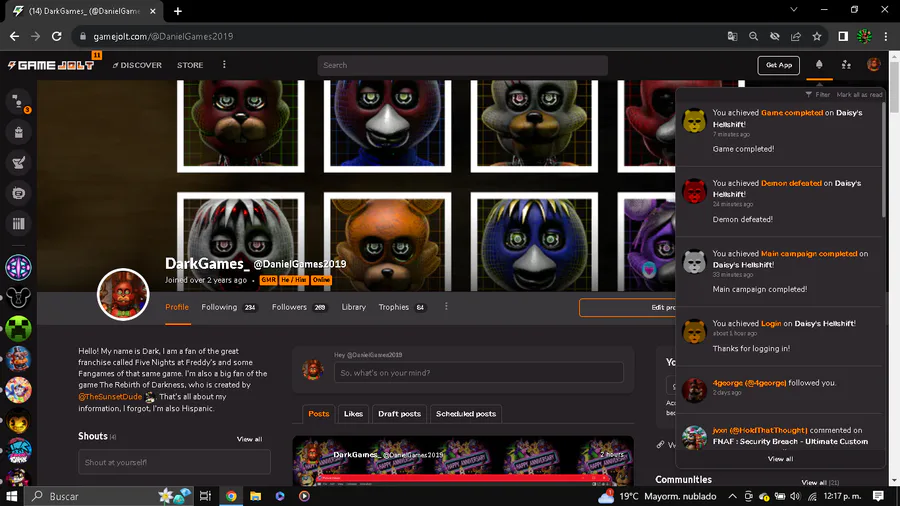Go back to previous page
Screen dimensions: 900x506
(x=14, y=36)
